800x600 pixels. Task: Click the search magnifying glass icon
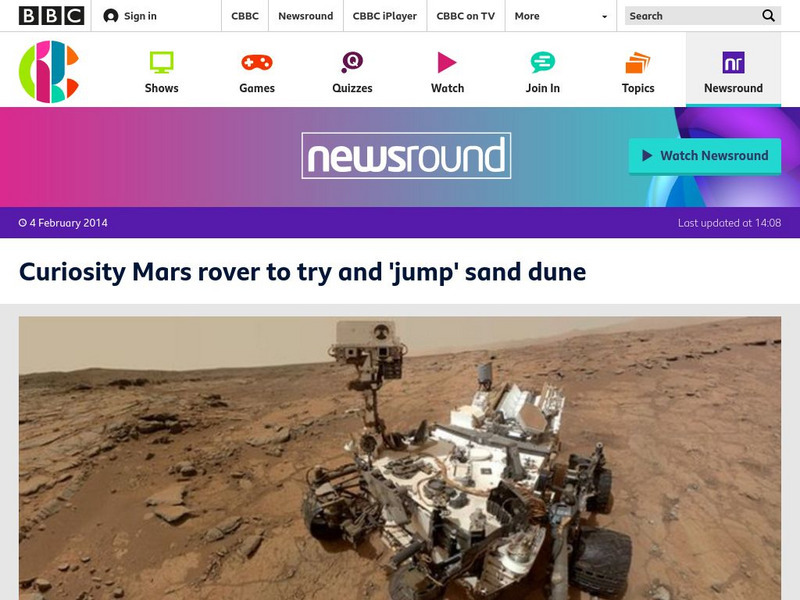768,16
